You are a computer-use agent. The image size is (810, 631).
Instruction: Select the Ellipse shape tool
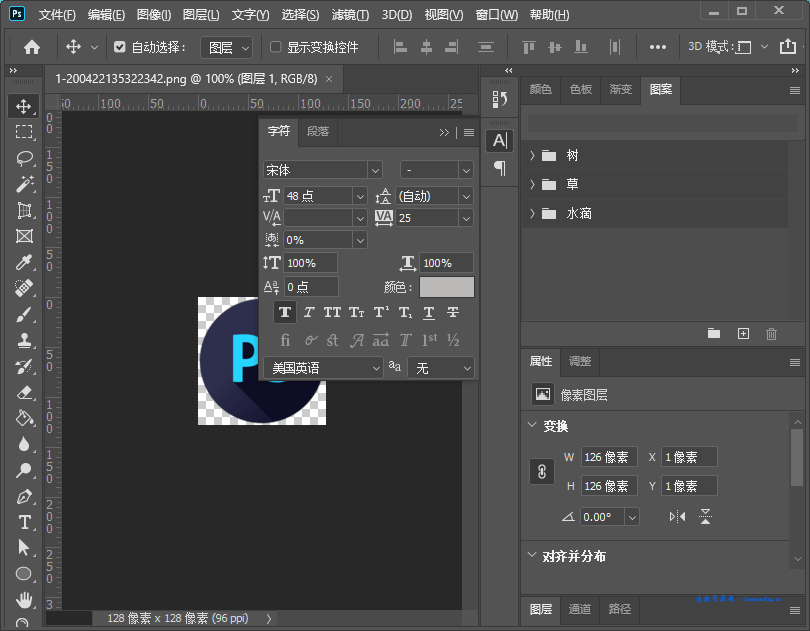pos(23,574)
